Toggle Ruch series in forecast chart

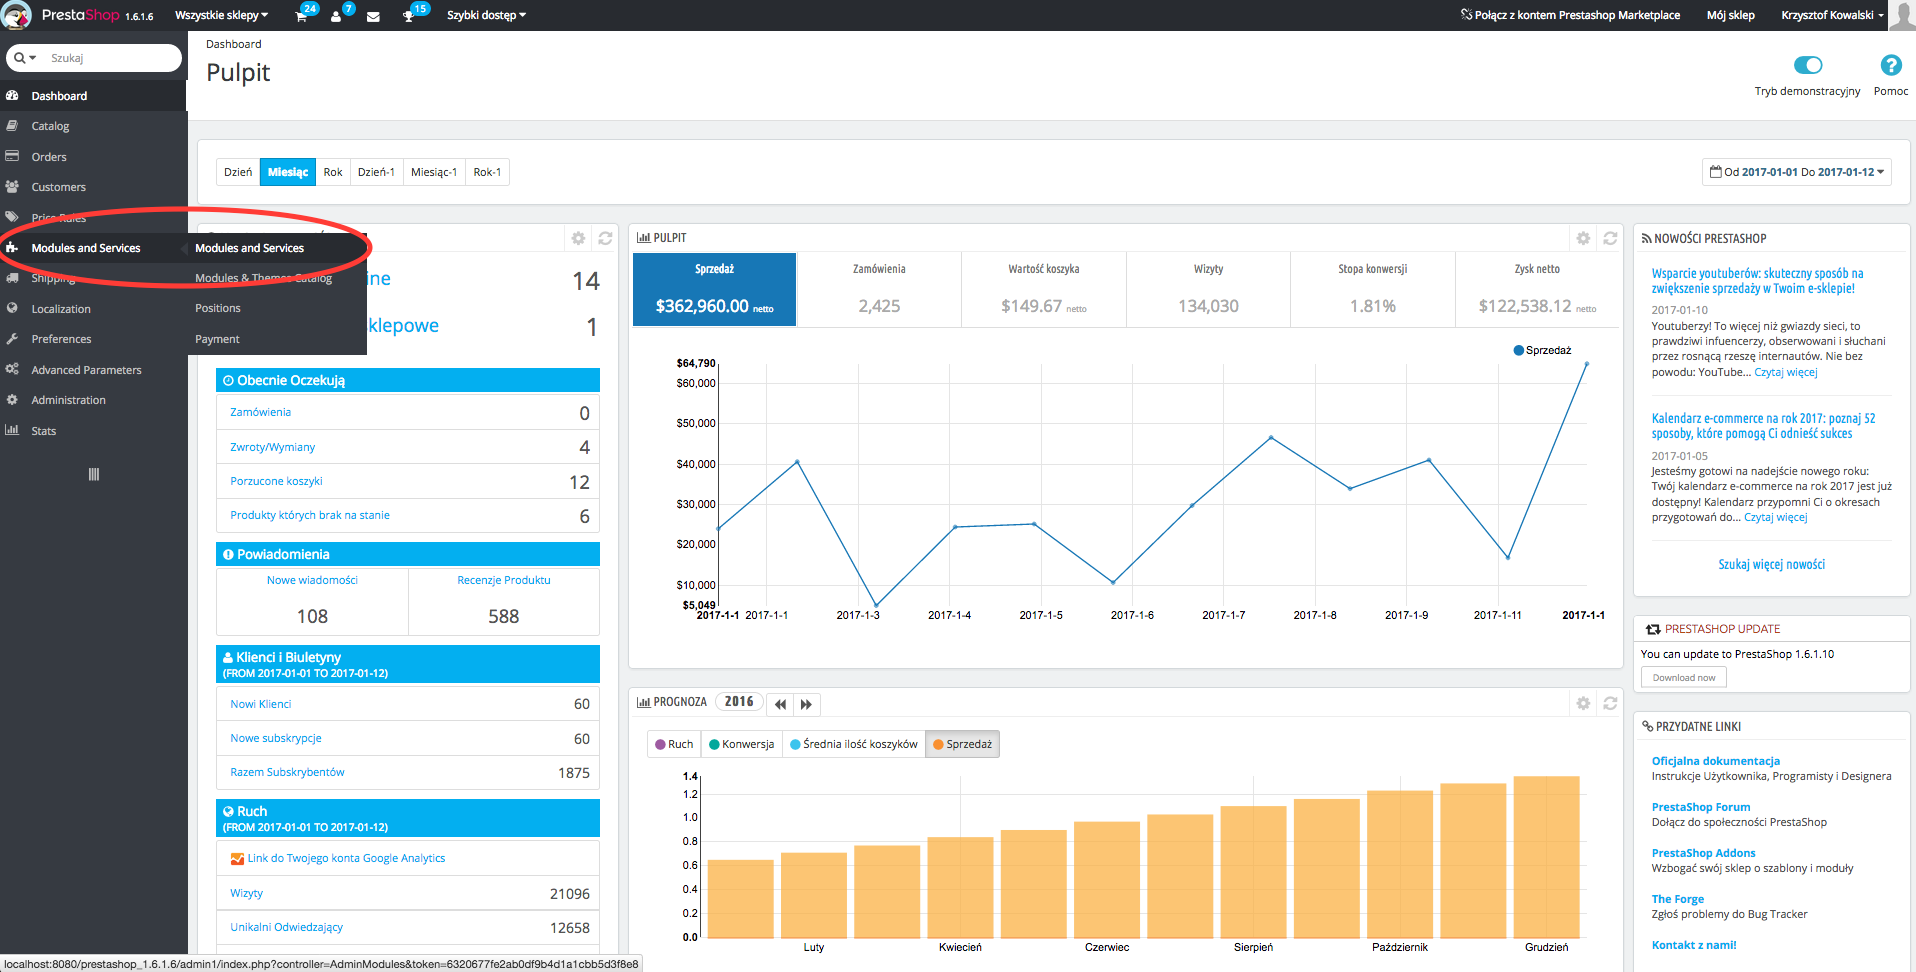point(674,744)
